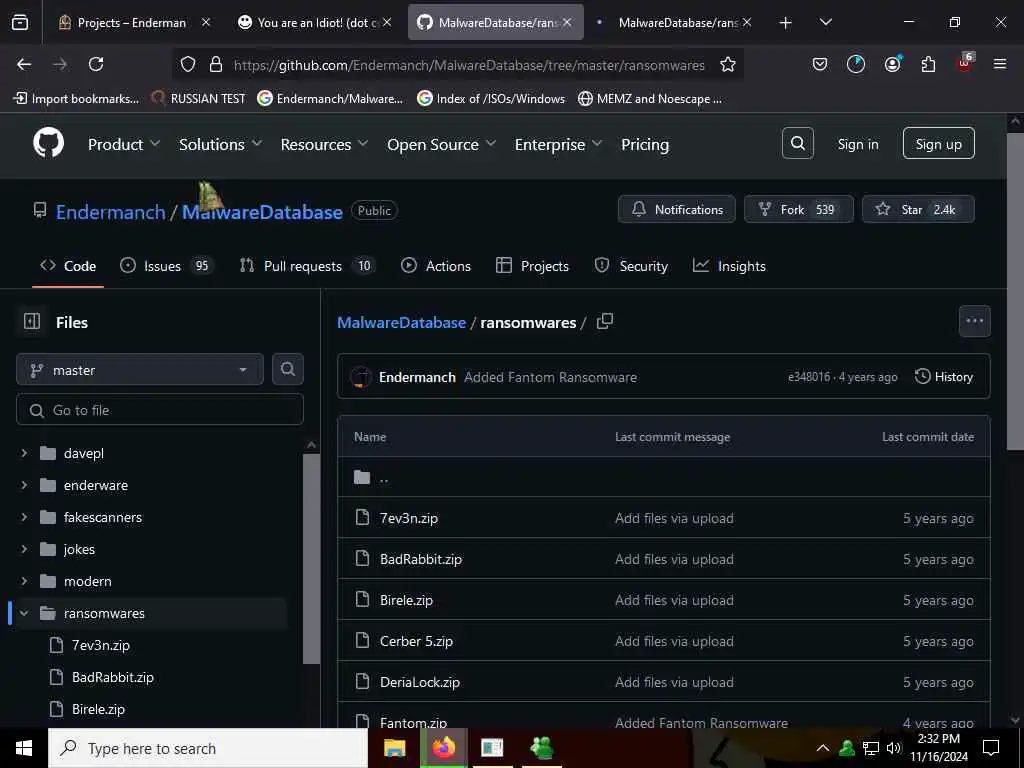Switch to the Issues tab
The height and width of the screenshot is (768, 1024).
pos(166,266)
